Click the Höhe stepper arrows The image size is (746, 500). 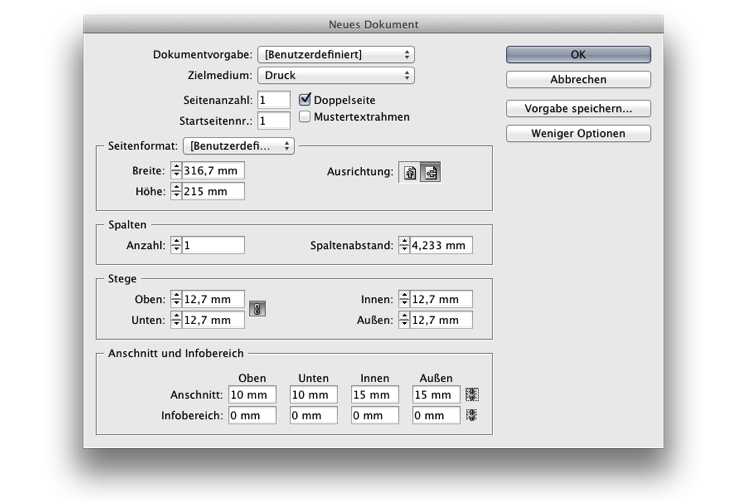point(176,191)
